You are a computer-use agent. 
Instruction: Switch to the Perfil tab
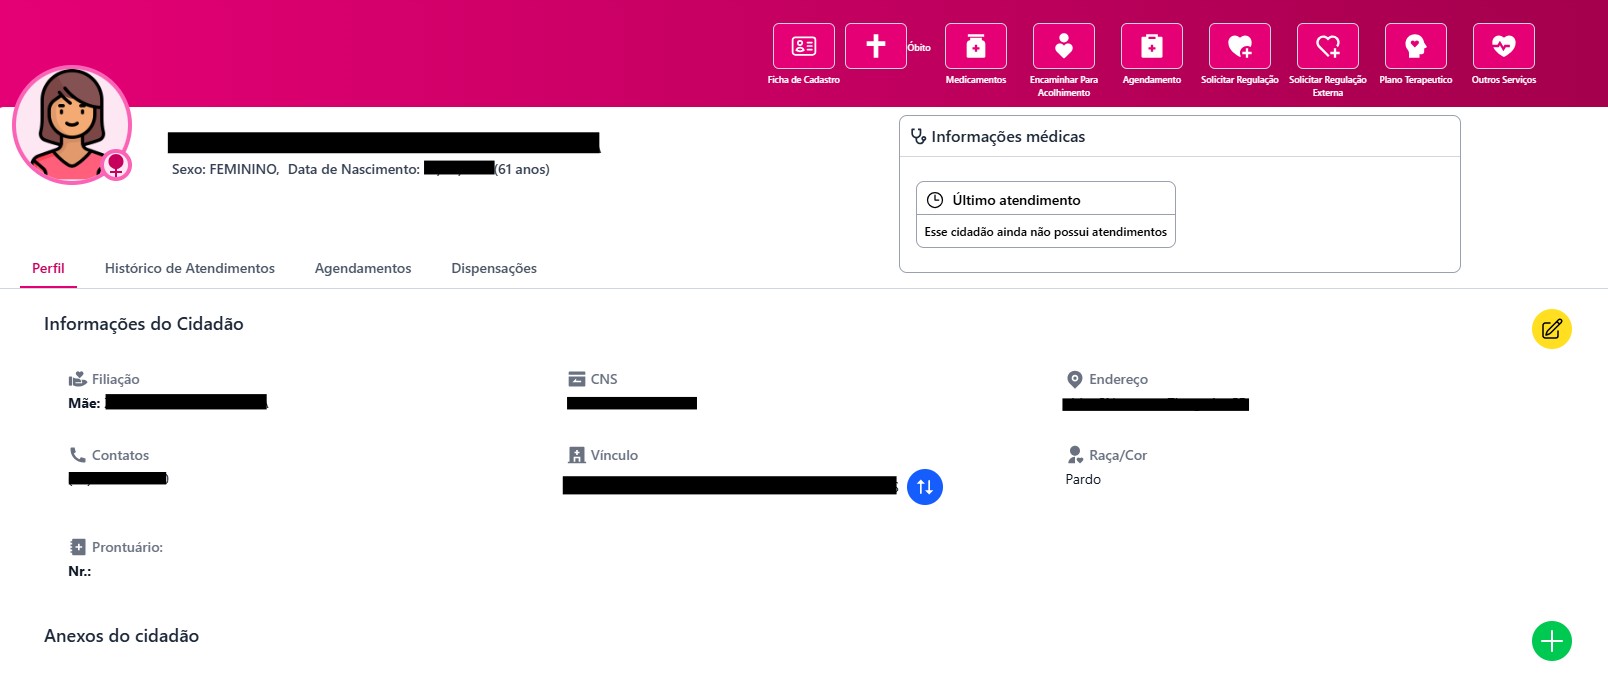coord(48,268)
